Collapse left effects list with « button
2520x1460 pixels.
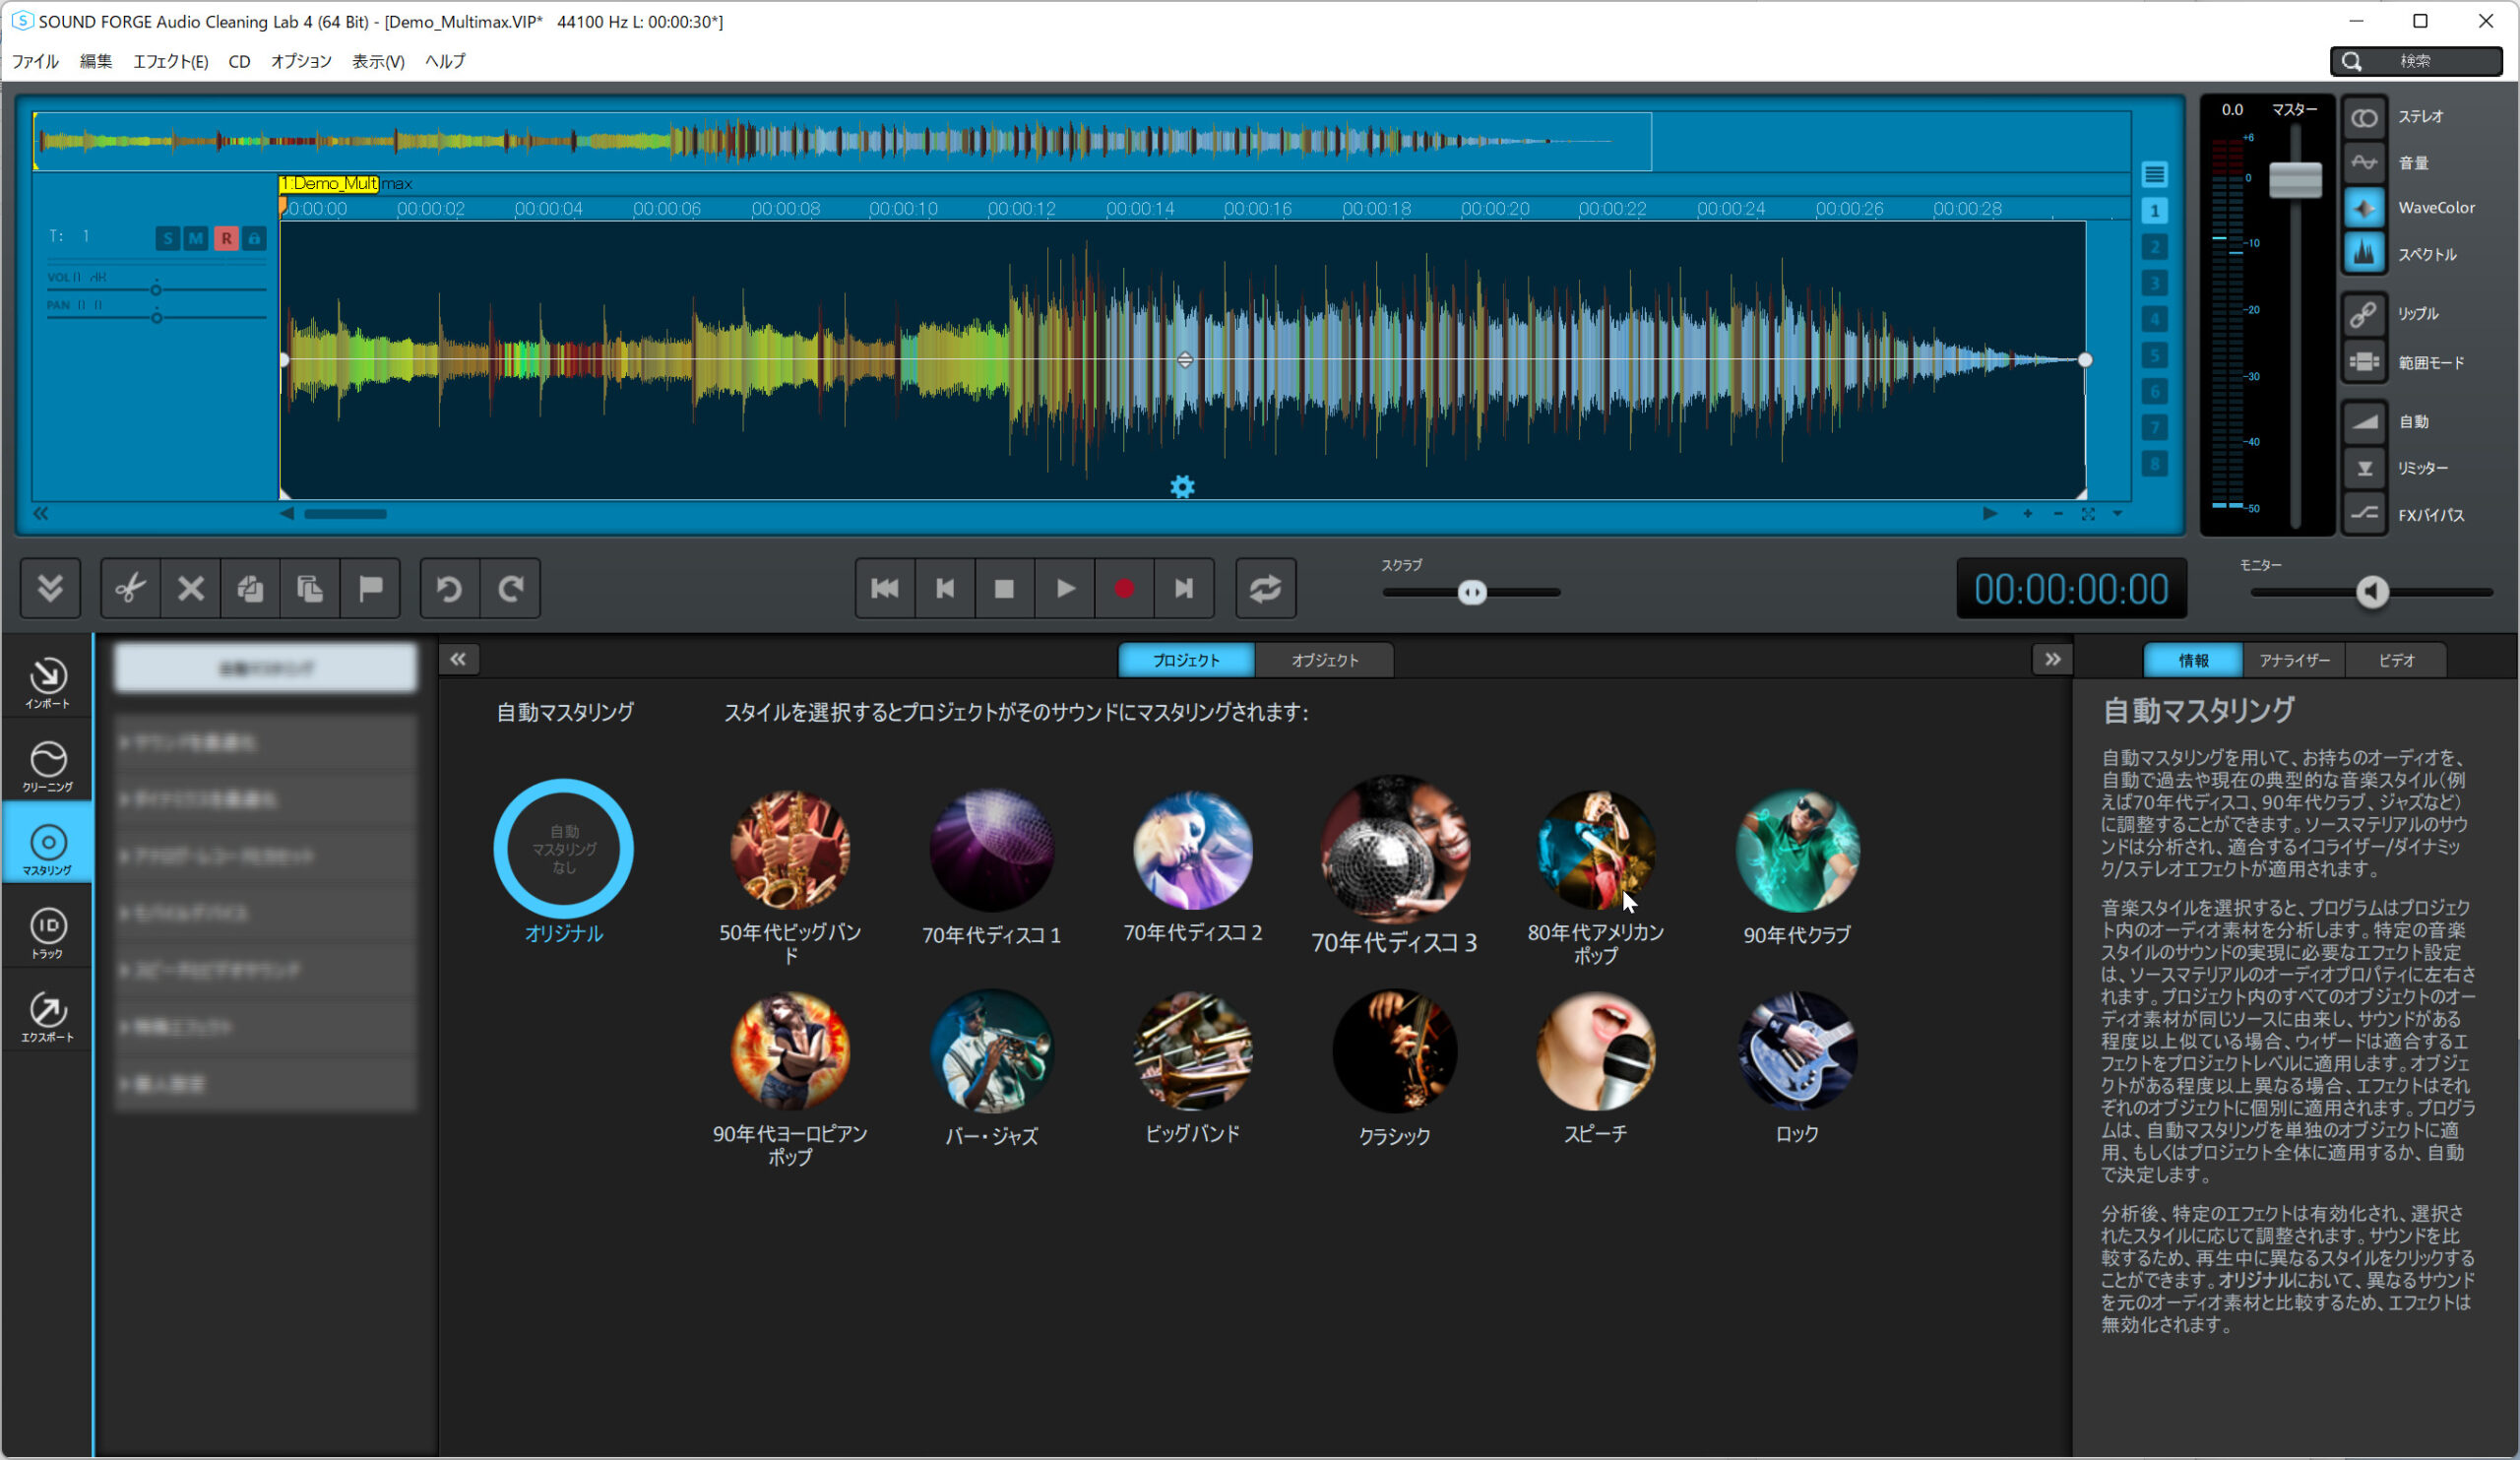pyautogui.click(x=458, y=659)
